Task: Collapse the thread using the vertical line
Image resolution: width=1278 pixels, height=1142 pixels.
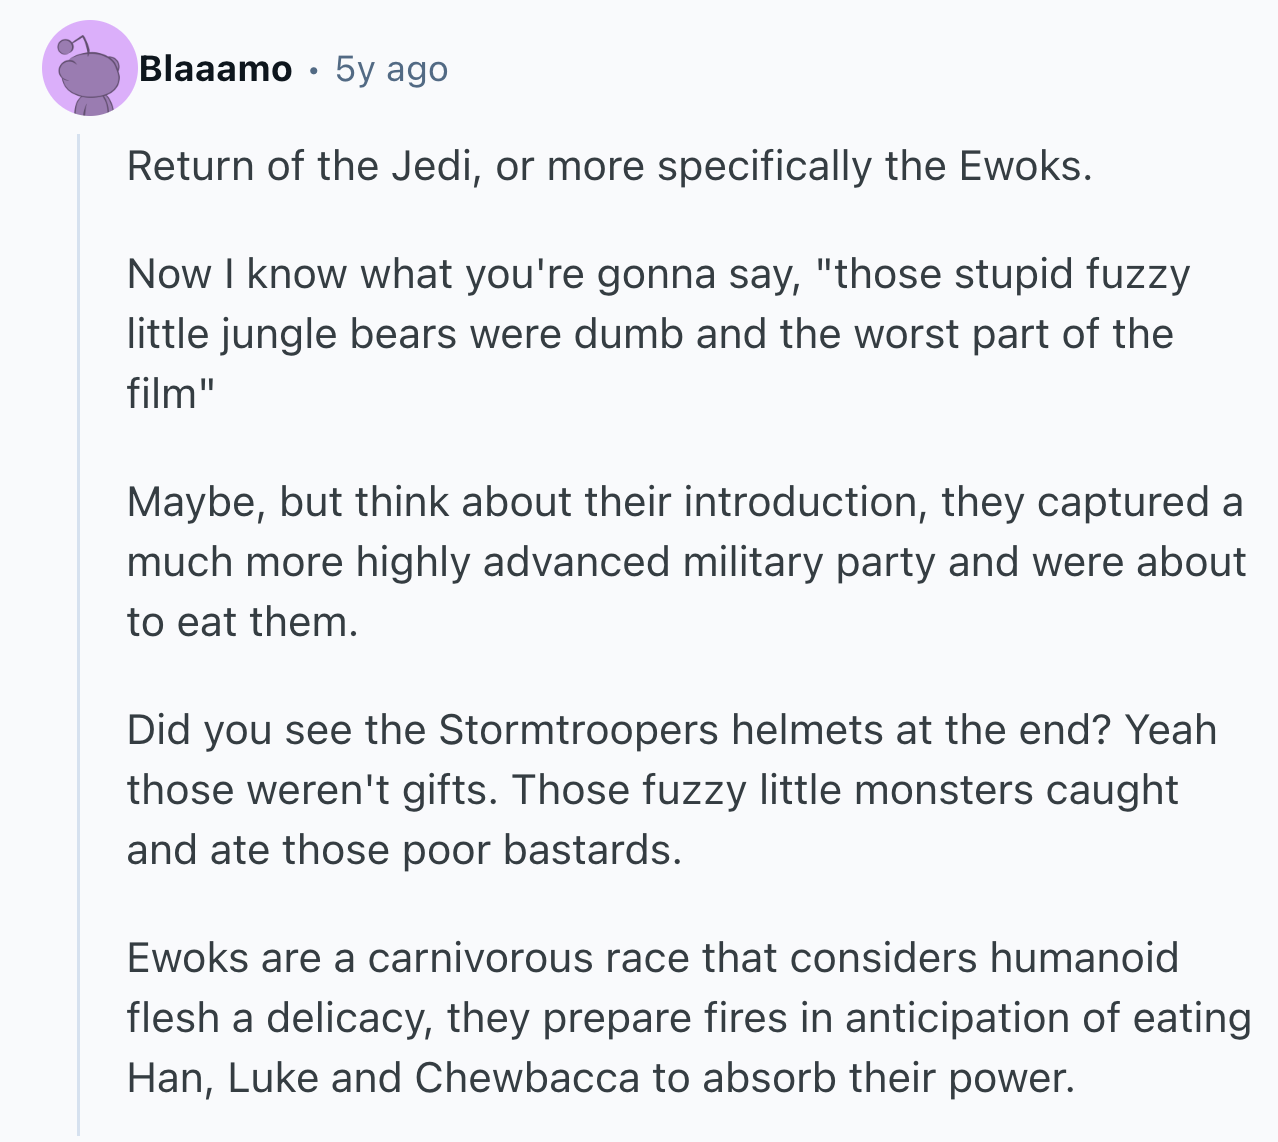Action: pos(78,635)
